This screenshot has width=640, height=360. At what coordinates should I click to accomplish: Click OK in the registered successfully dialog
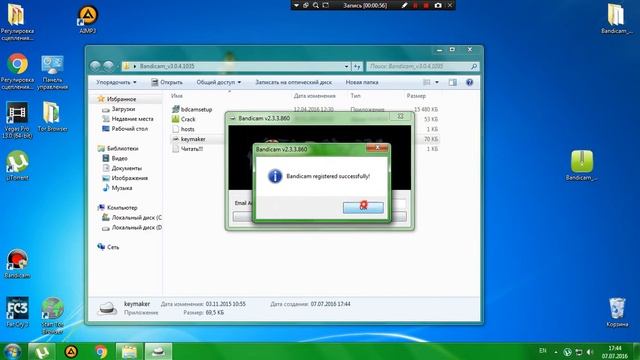tap(363, 207)
